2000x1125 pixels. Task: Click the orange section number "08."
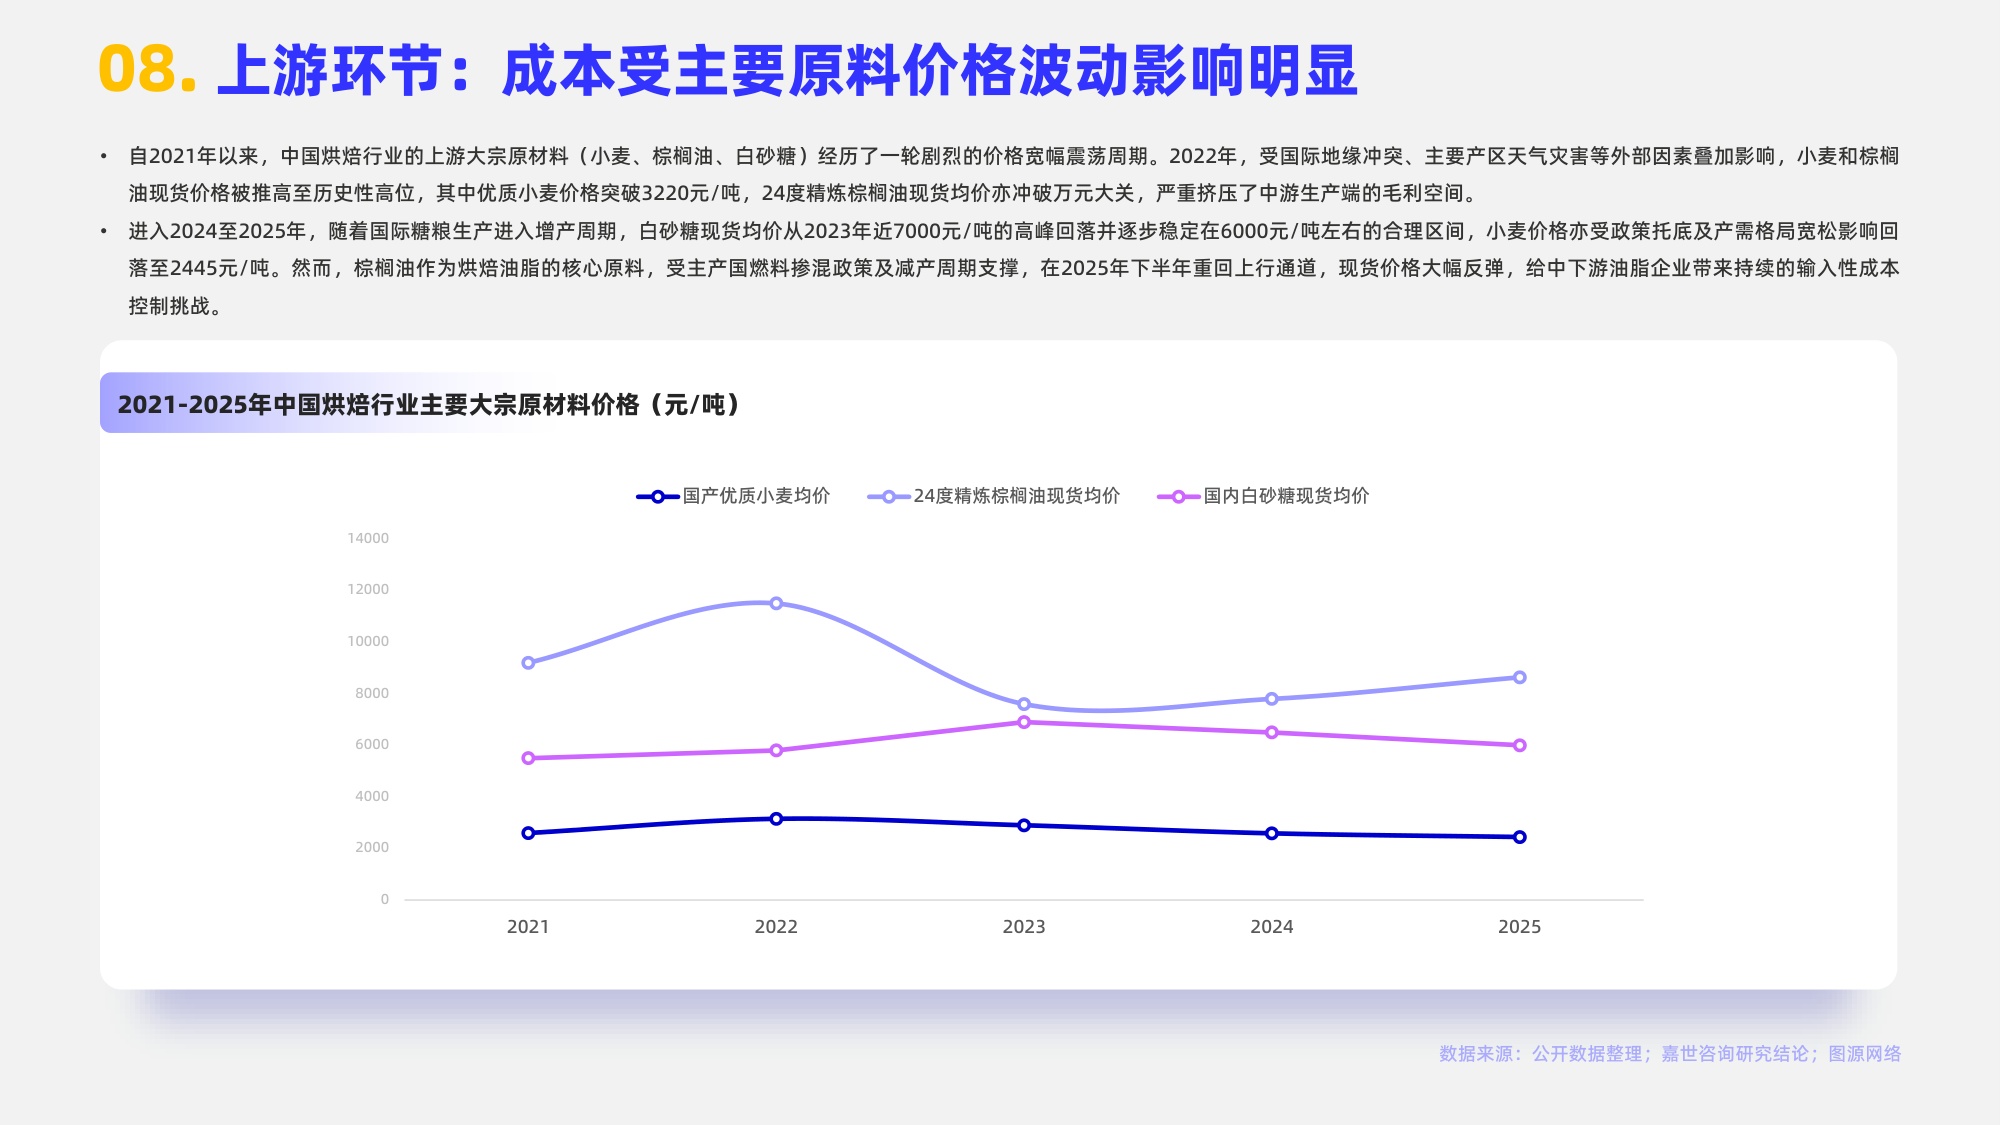(x=147, y=70)
